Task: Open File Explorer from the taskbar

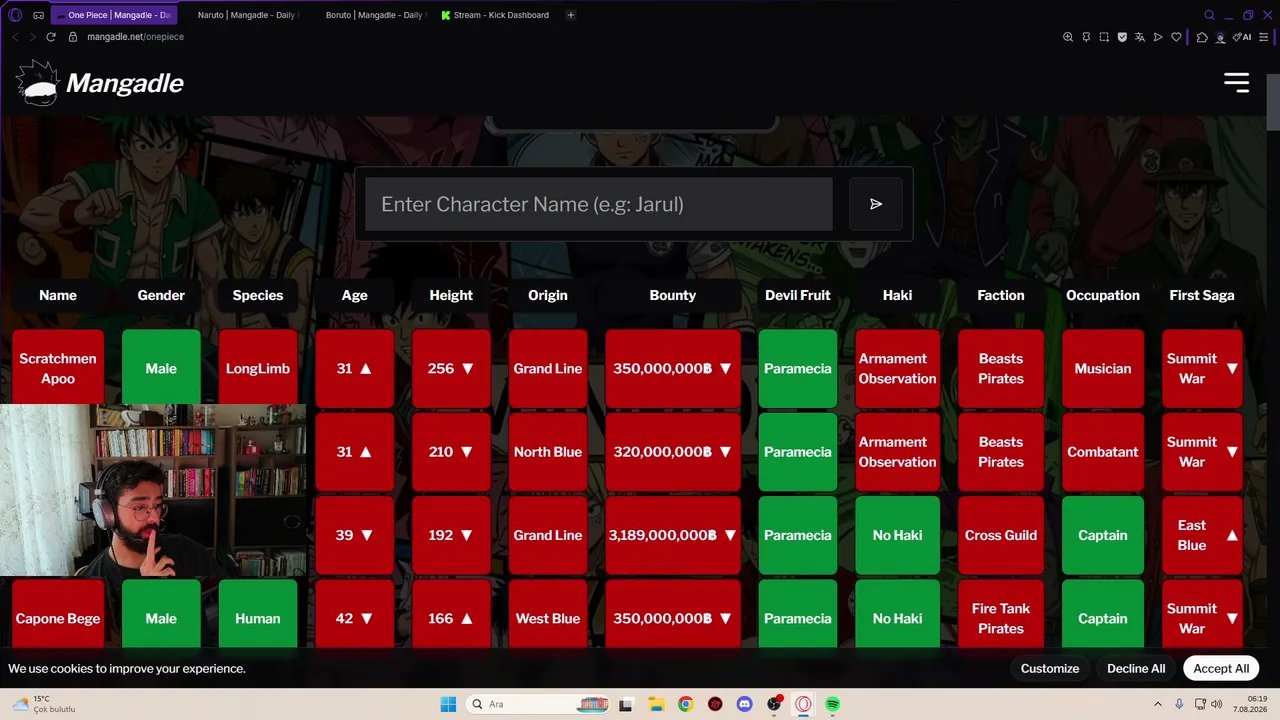Action: pos(655,704)
